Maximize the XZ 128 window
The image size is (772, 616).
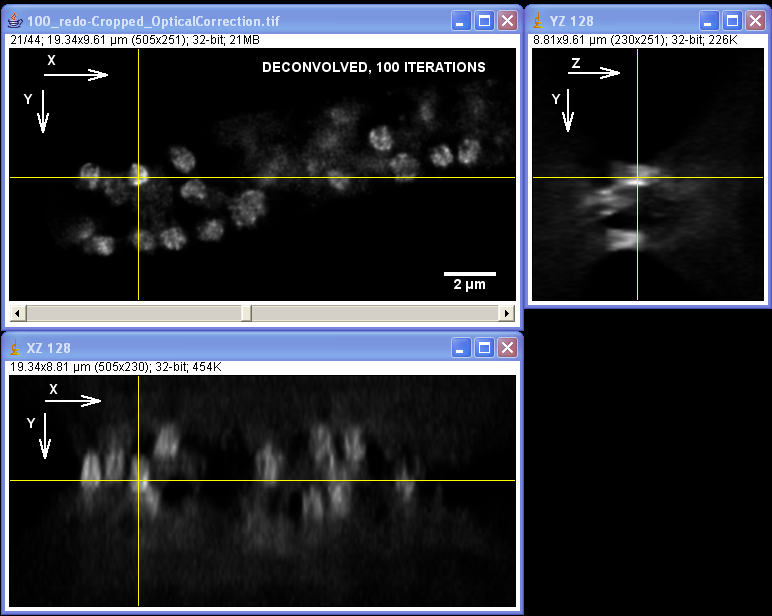tap(484, 348)
